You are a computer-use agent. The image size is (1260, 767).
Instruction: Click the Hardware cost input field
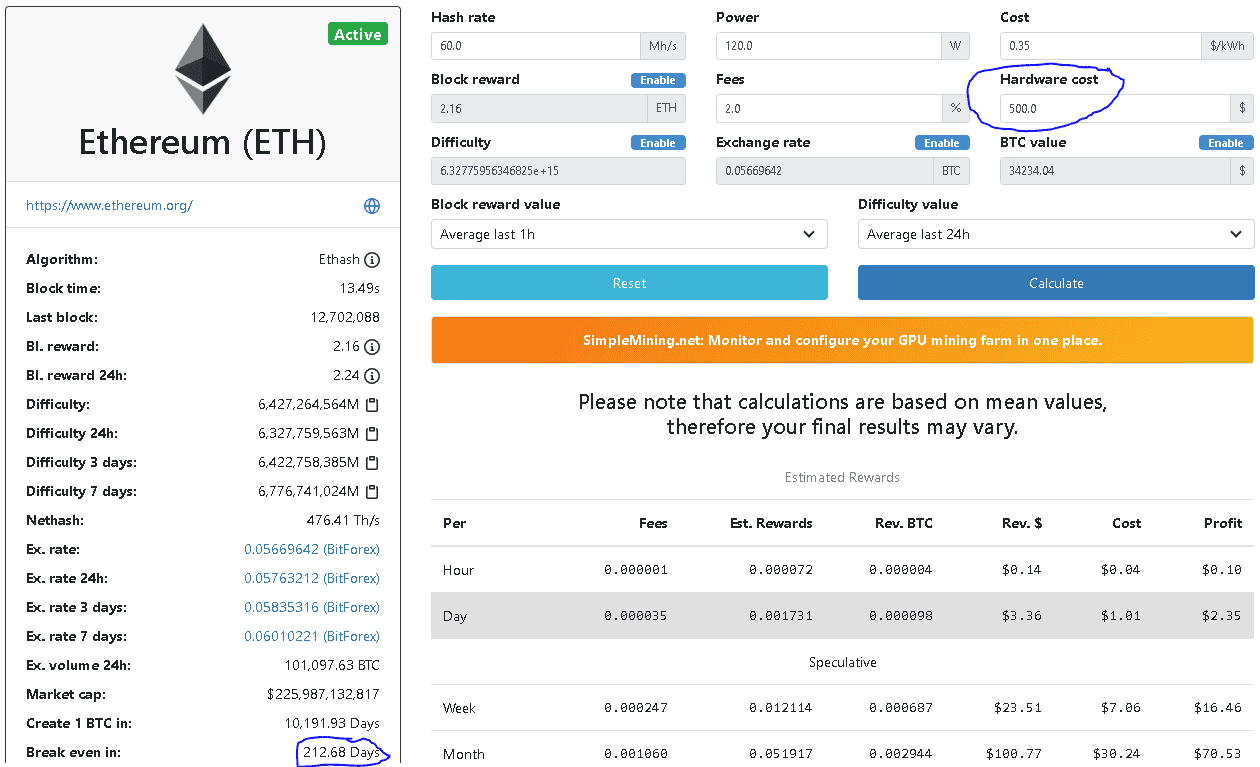pos(1114,108)
